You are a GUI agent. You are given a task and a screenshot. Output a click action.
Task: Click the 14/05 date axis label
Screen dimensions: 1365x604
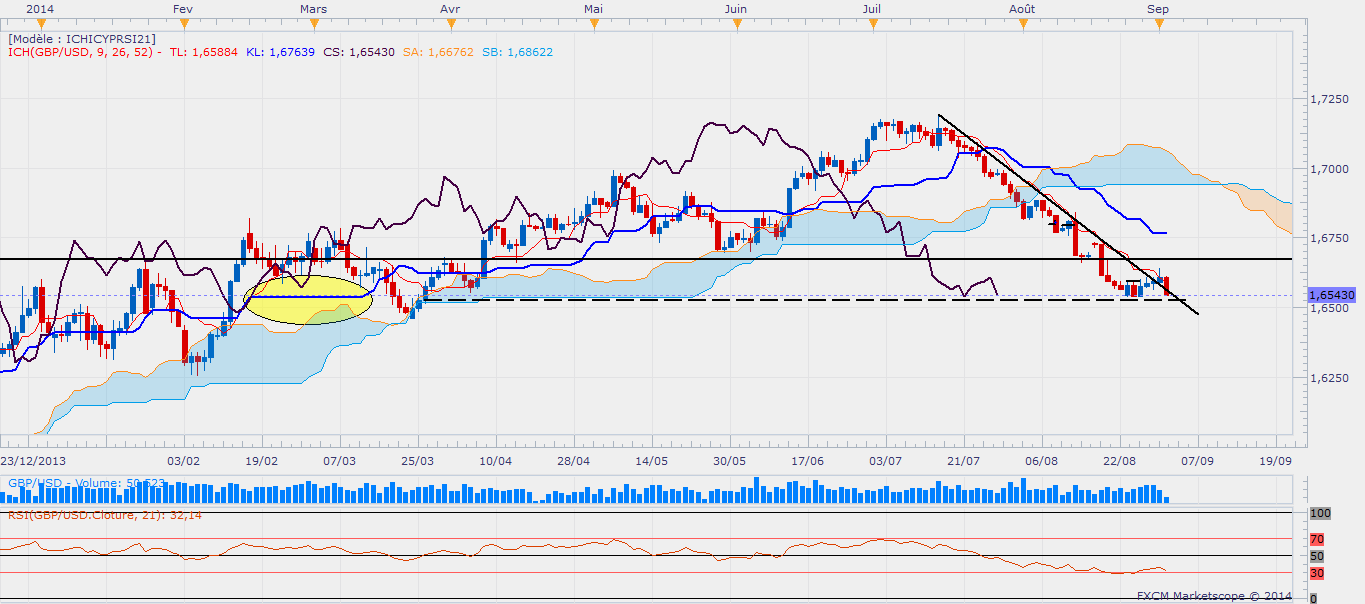click(x=651, y=462)
